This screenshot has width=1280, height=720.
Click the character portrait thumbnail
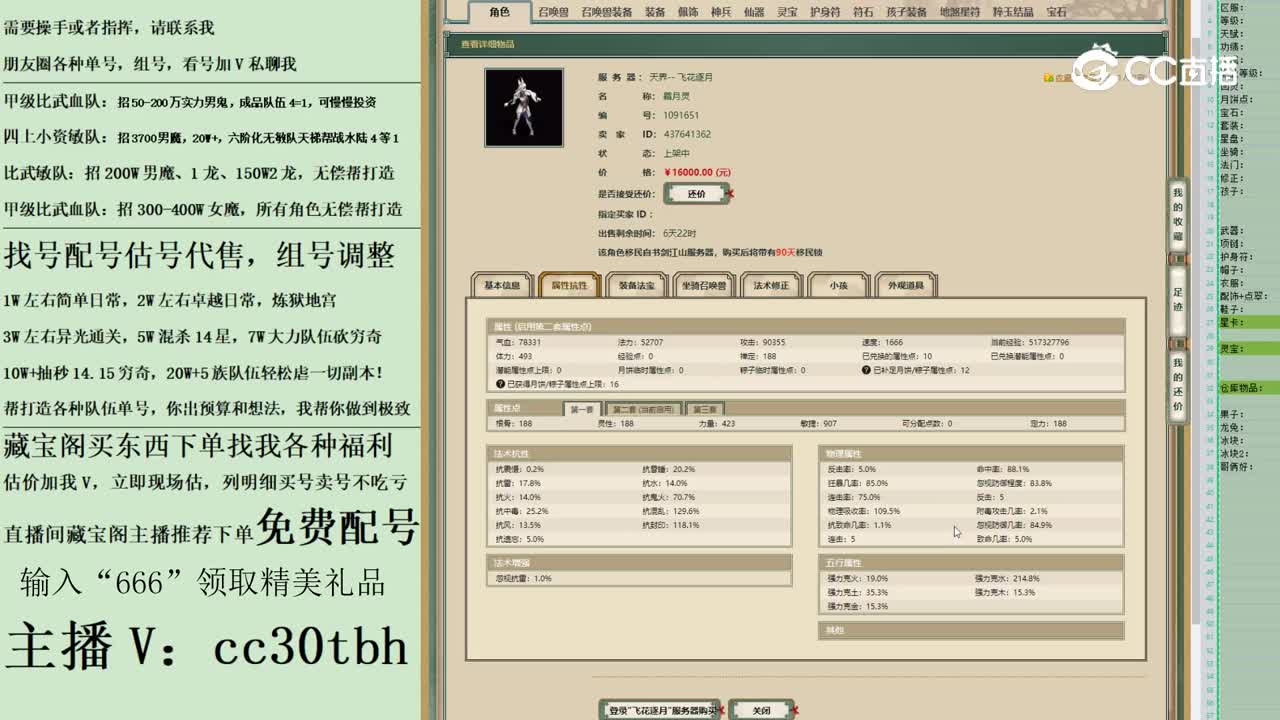524,108
